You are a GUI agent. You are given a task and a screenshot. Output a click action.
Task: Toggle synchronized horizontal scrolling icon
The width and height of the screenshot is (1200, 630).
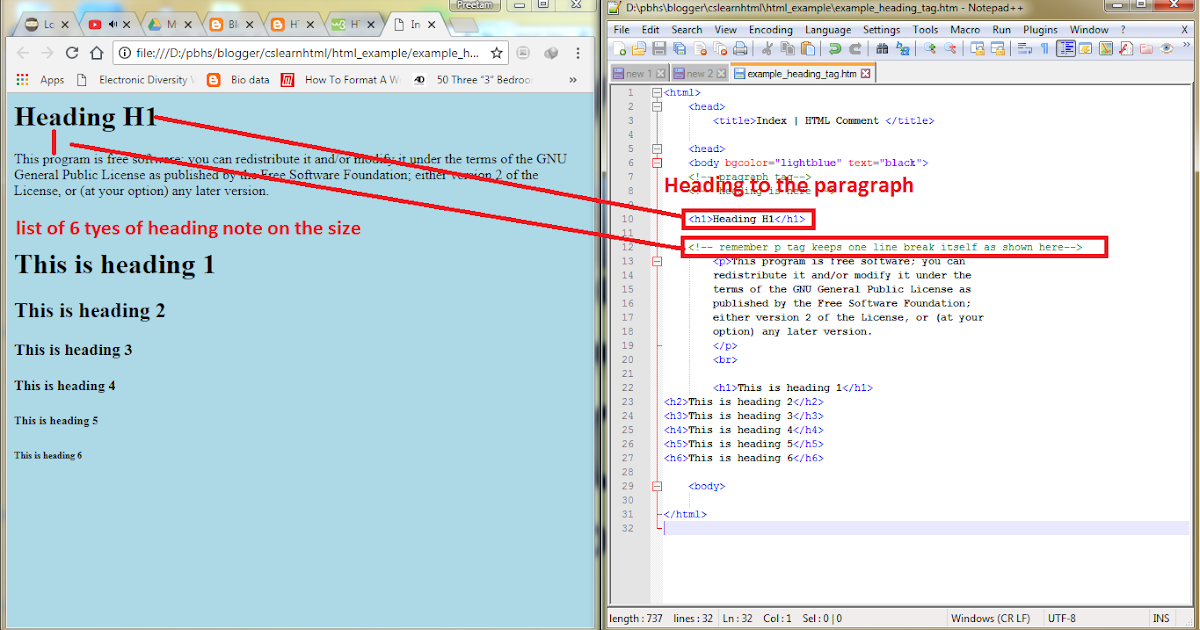tap(997, 47)
